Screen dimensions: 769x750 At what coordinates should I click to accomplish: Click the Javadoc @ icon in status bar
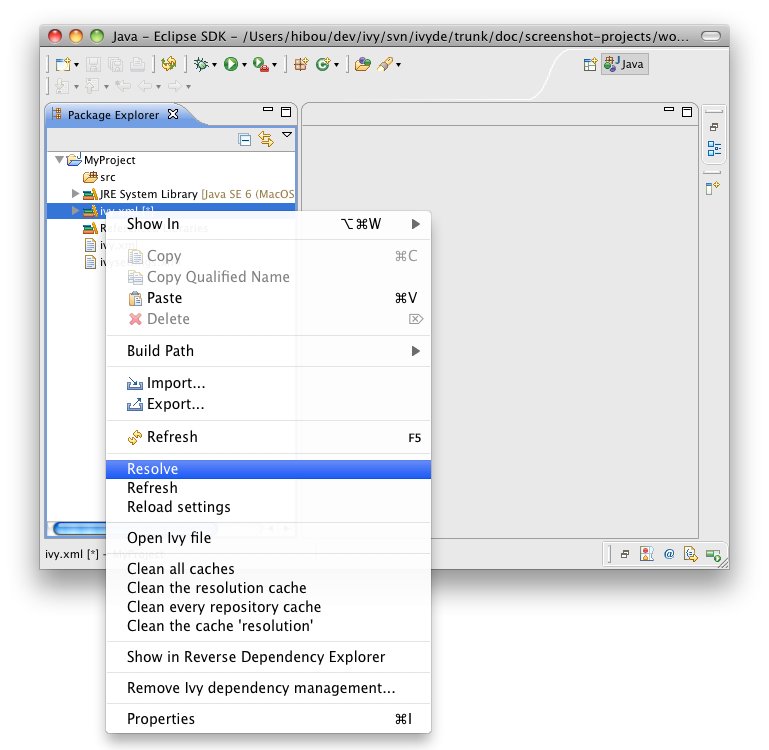[x=669, y=553]
